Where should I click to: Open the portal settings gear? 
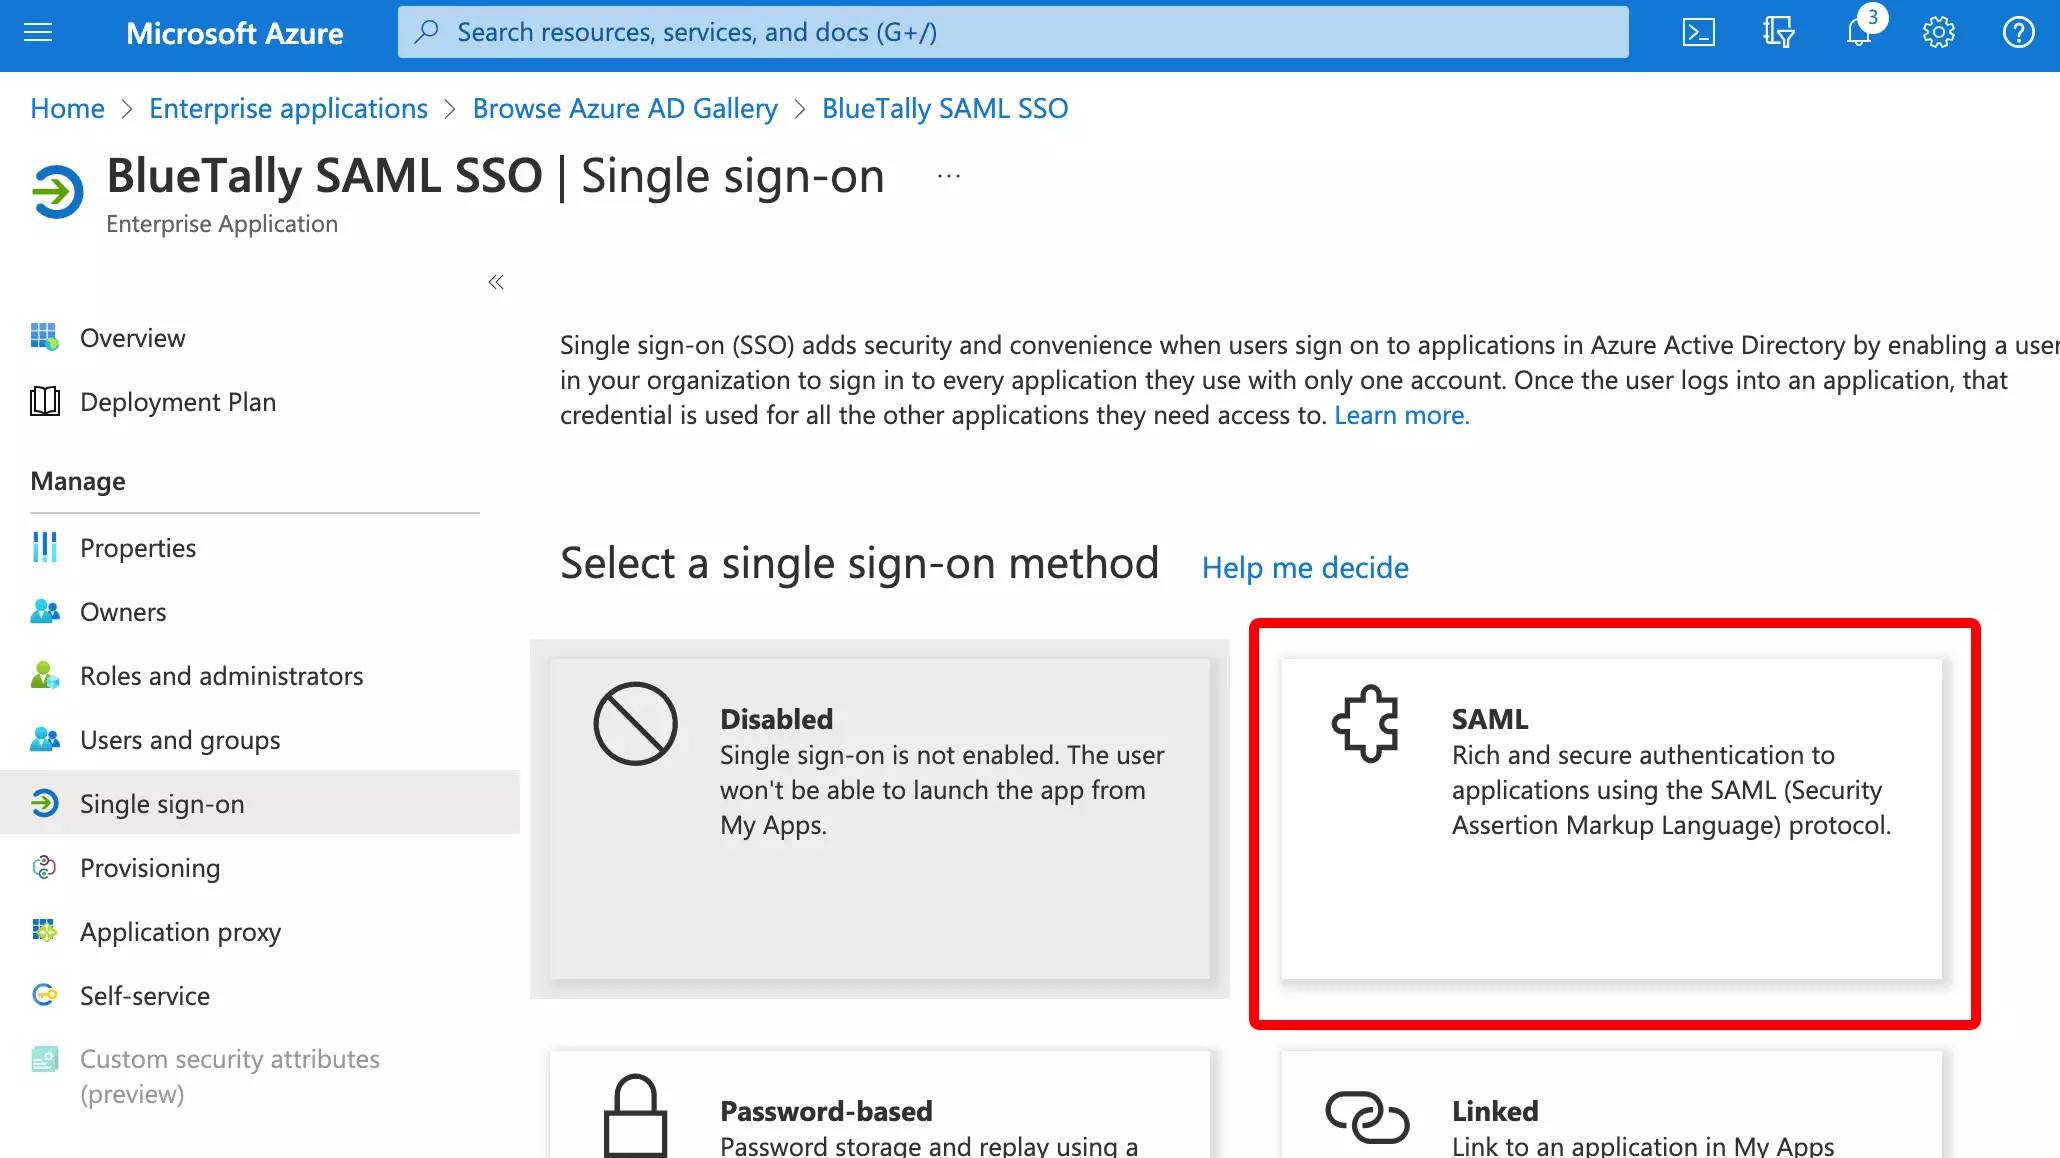(x=1939, y=33)
